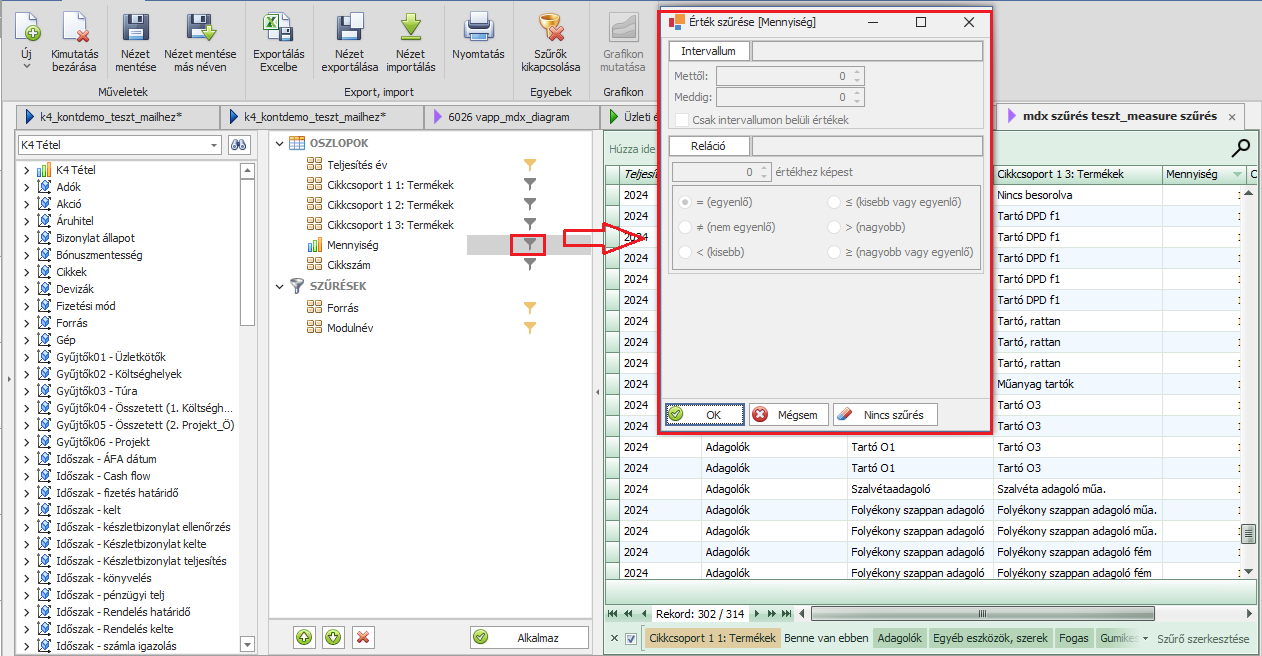Click the magnifier search icon above grid
Image resolution: width=1262 pixels, height=656 pixels.
pyautogui.click(x=1240, y=149)
